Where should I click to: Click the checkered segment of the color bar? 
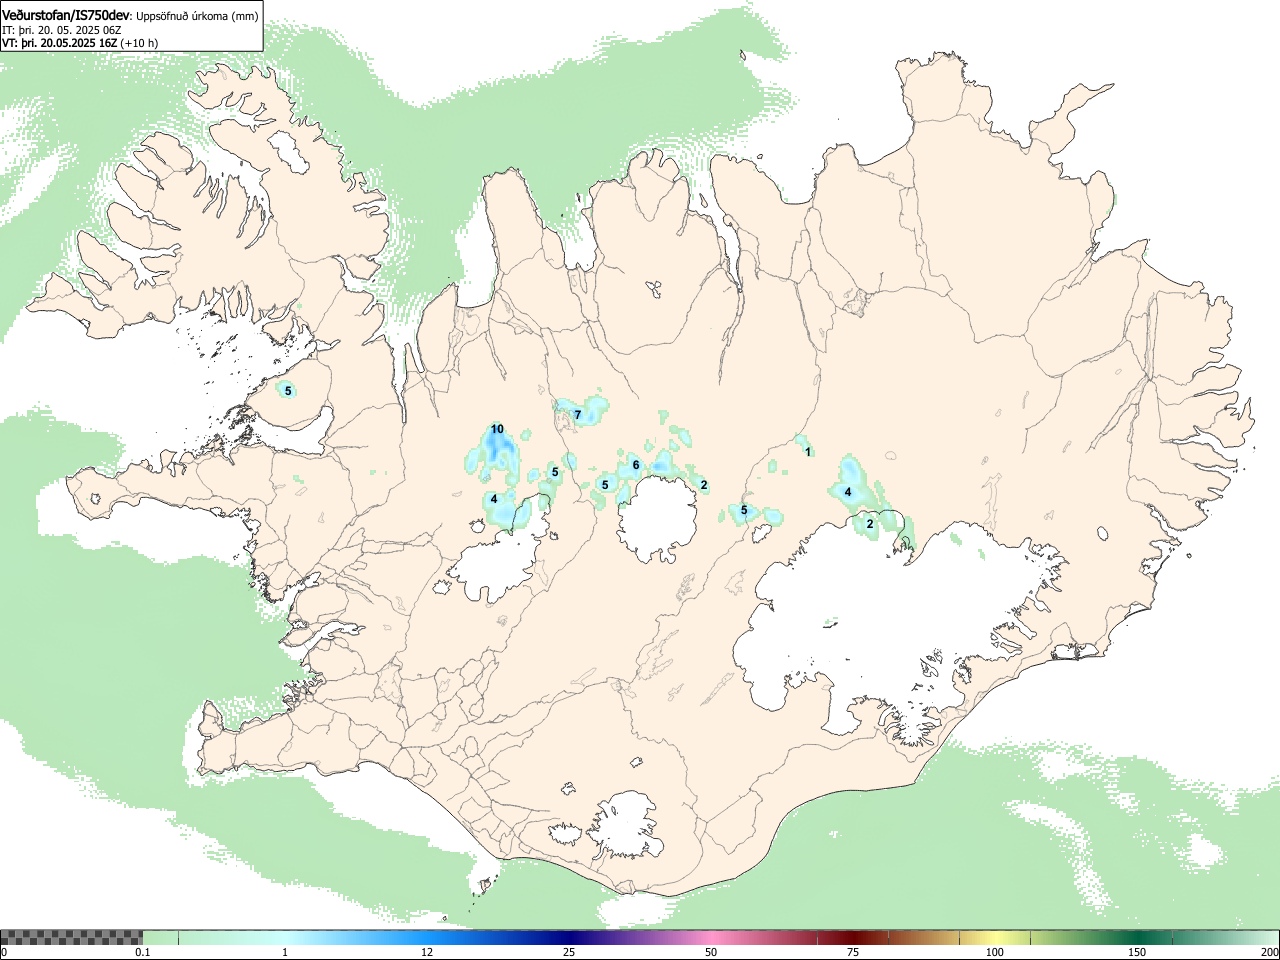pos(71,937)
